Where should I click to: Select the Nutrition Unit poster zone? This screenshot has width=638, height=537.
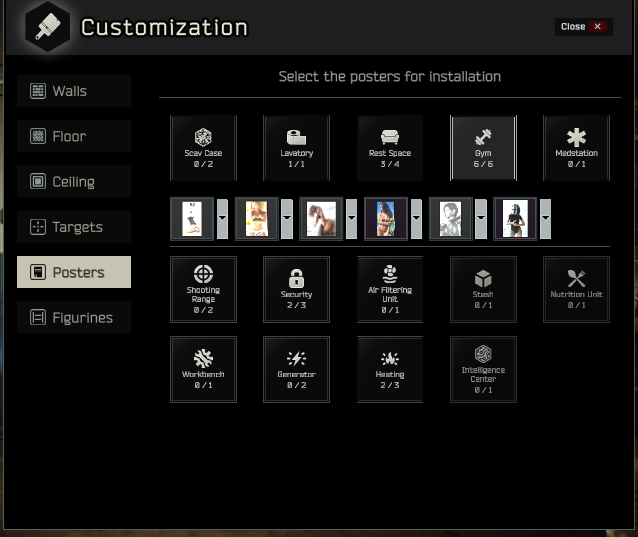tap(576, 289)
